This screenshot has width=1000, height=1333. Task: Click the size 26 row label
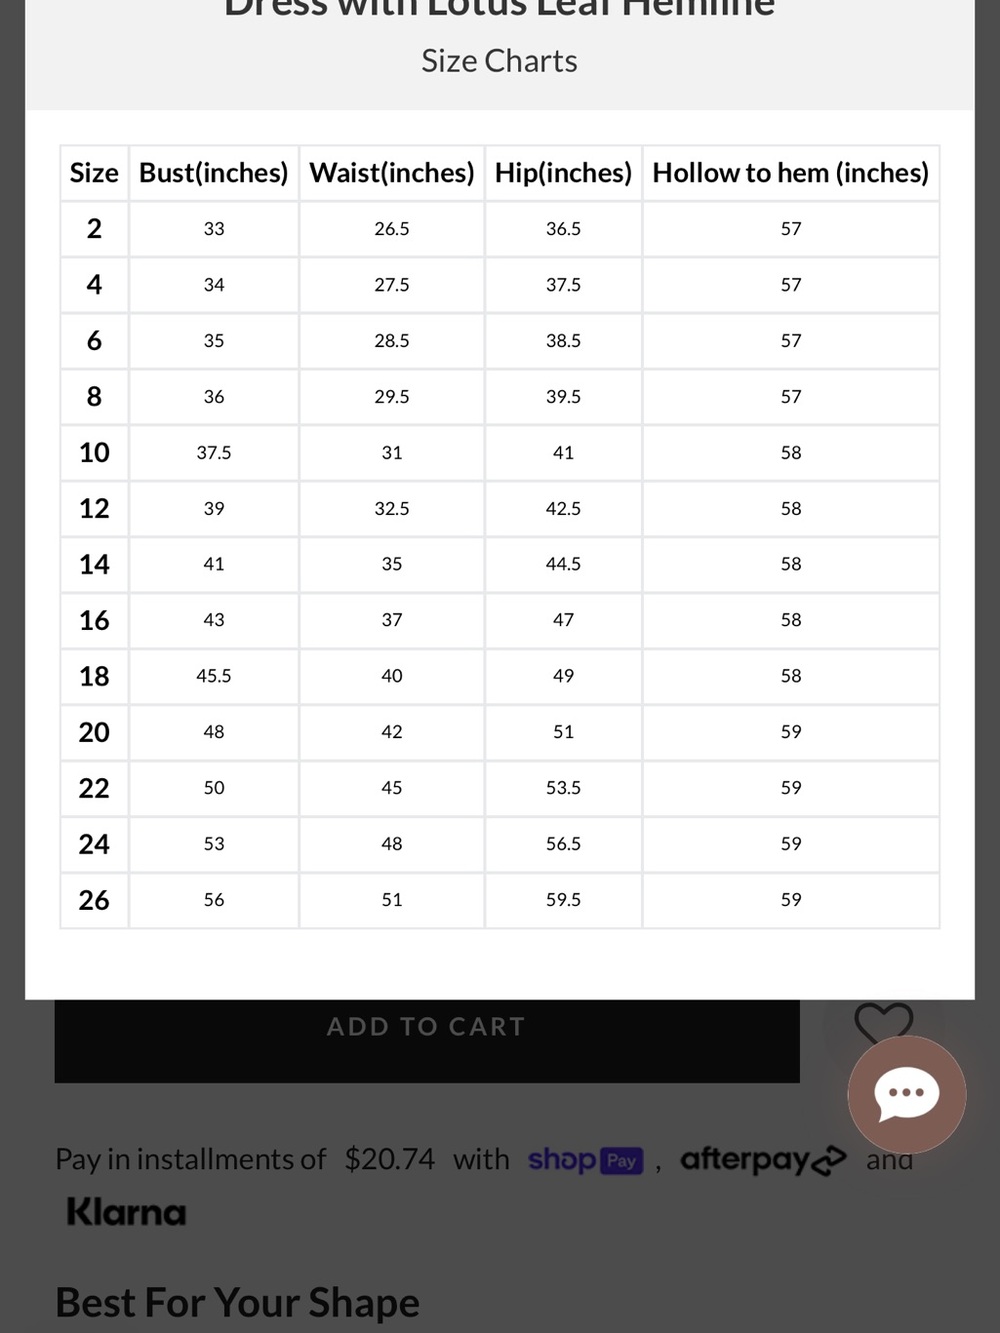[94, 900]
